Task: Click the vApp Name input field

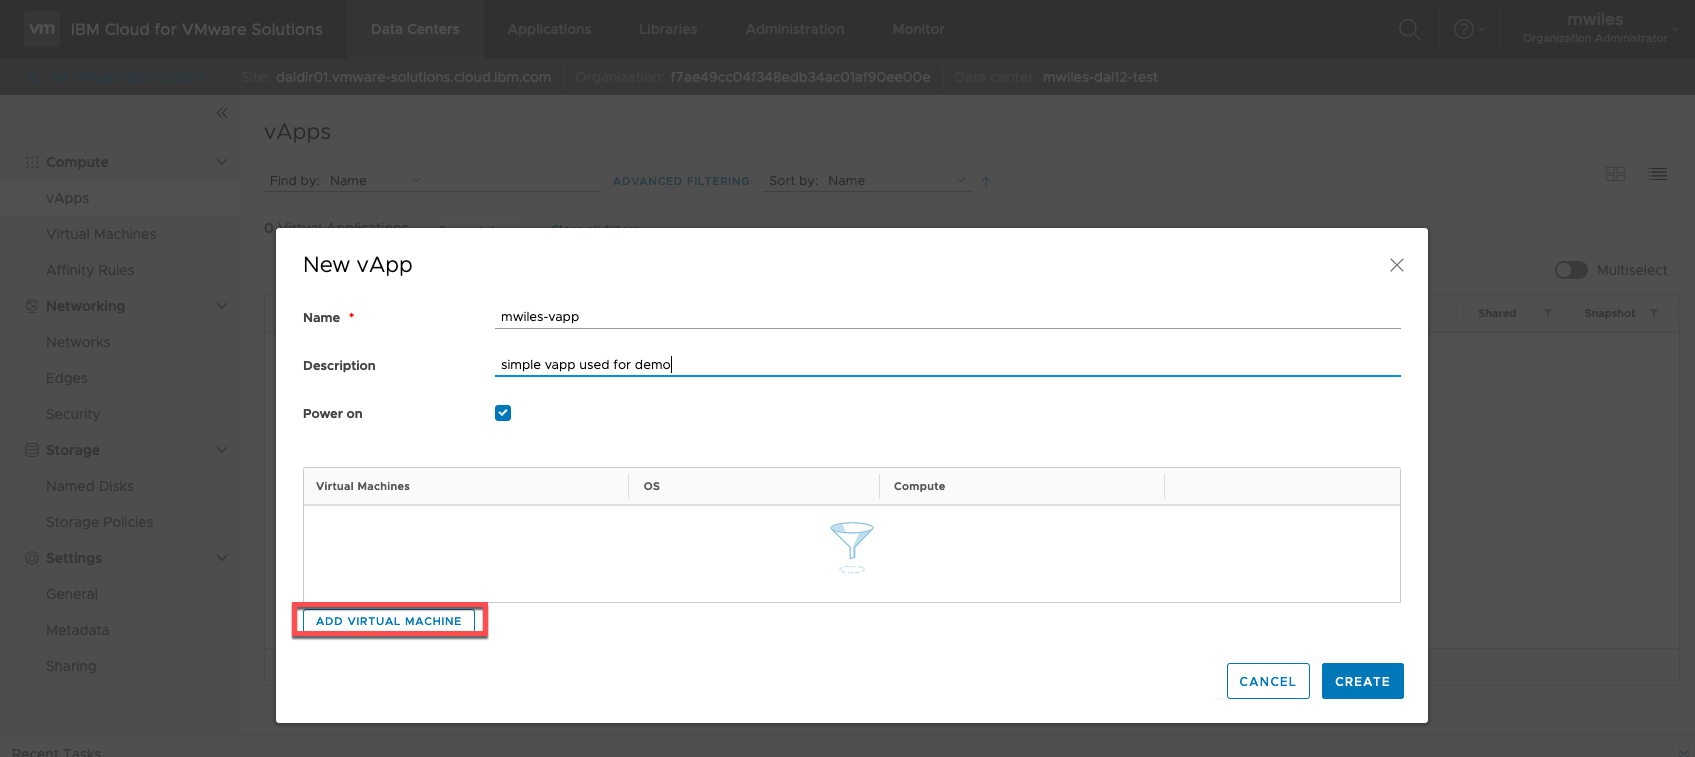Action: (947, 317)
